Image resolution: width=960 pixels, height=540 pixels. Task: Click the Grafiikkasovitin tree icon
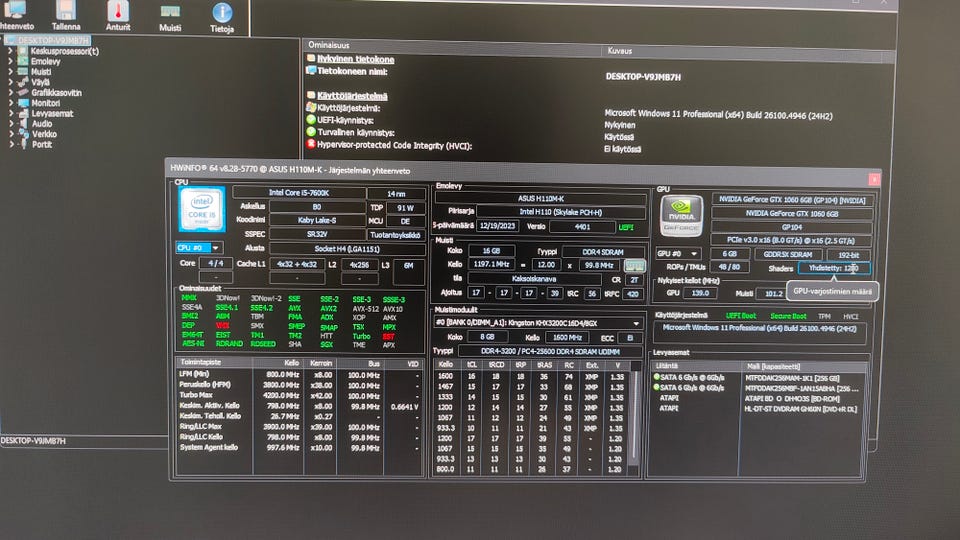[23, 92]
